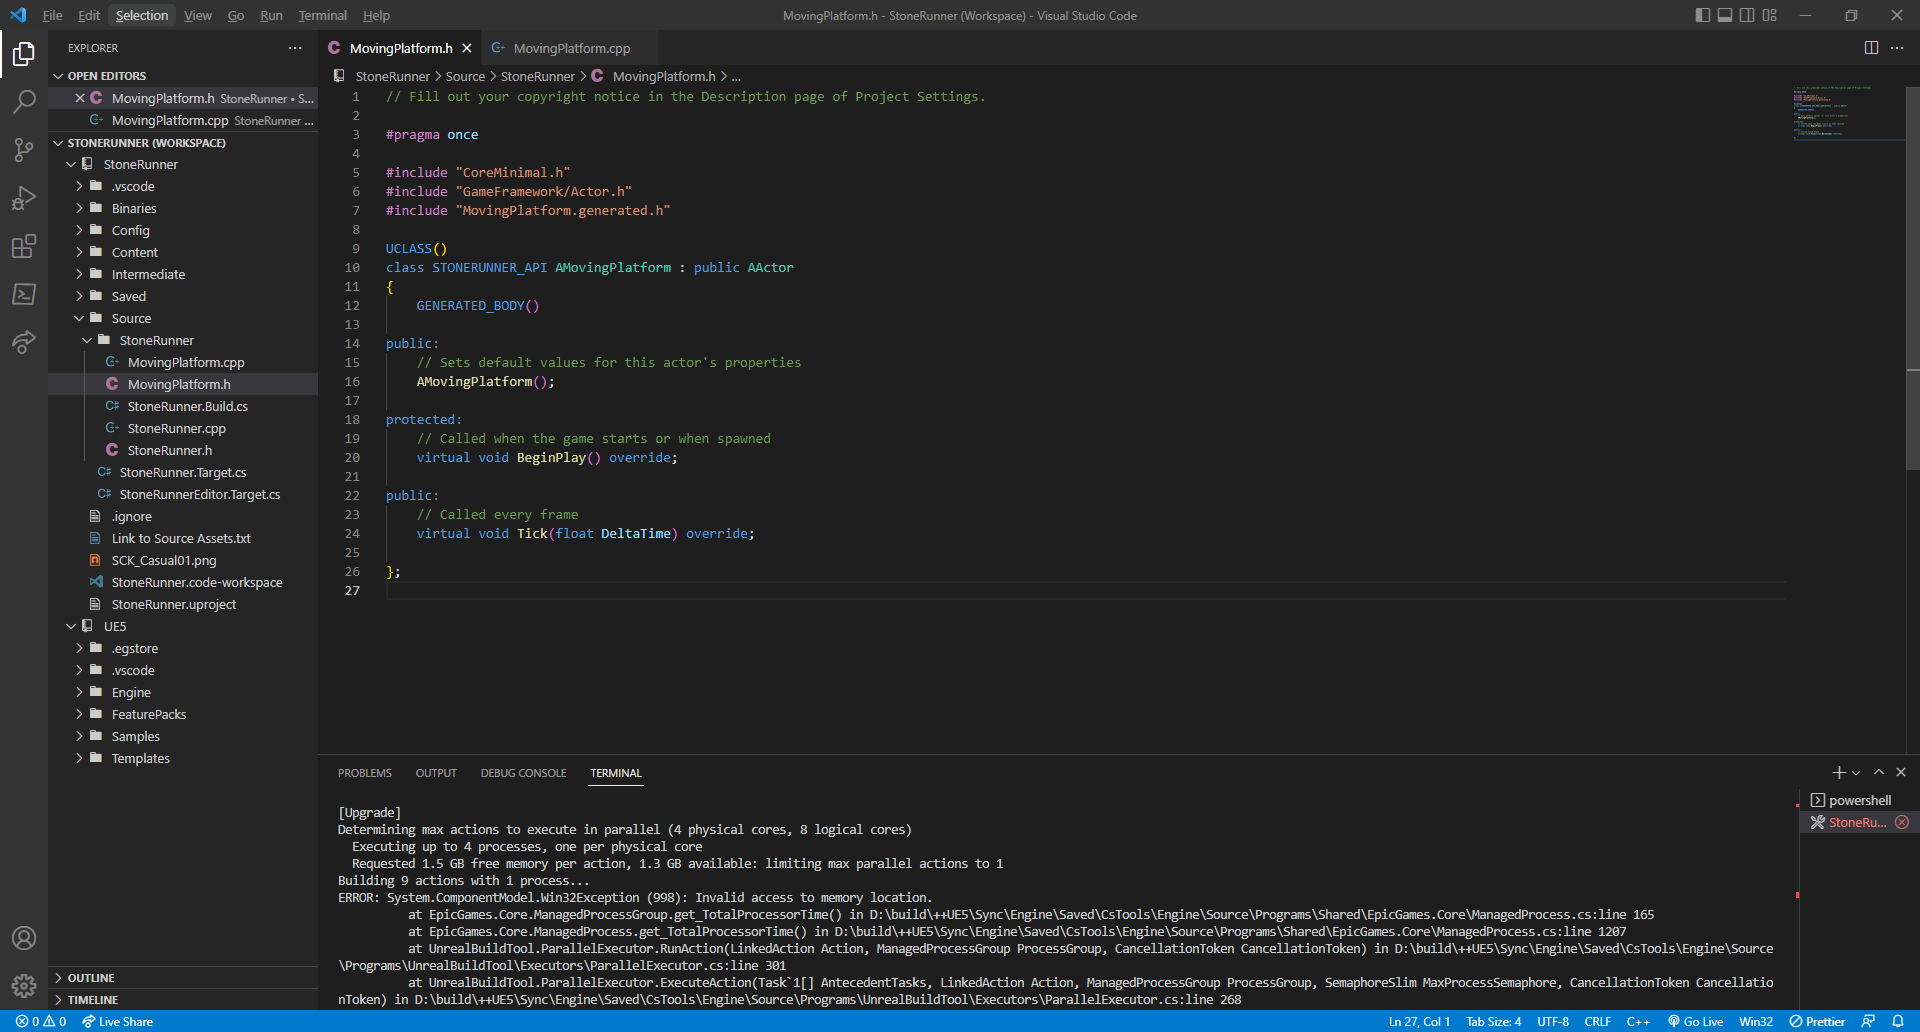Toggle the secondary side bar layout button
This screenshot has height=1032, width=1920.
(x=1747, y=15)
